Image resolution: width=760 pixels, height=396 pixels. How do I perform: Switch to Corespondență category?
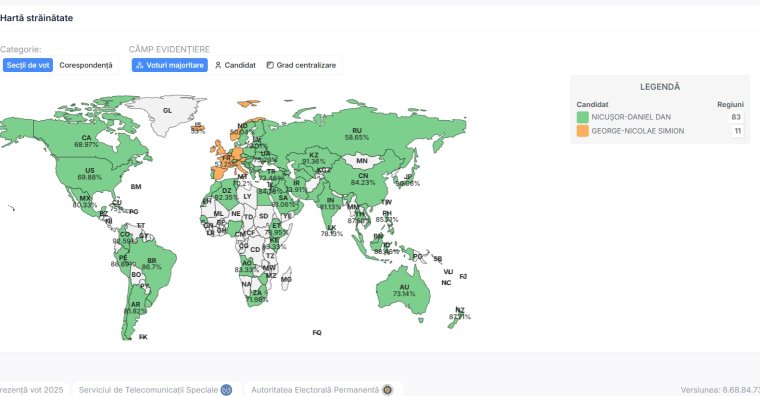(x=86, y=65)
